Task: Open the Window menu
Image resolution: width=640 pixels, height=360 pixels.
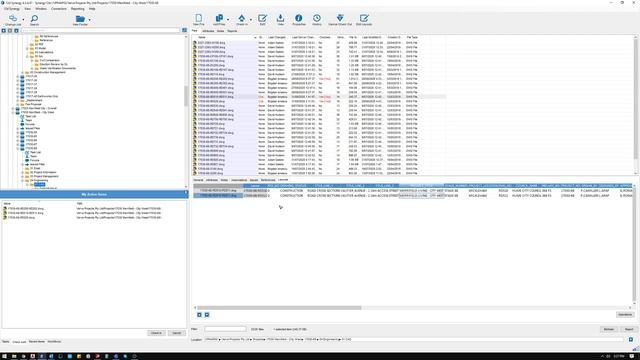Action: click(41, 9)
